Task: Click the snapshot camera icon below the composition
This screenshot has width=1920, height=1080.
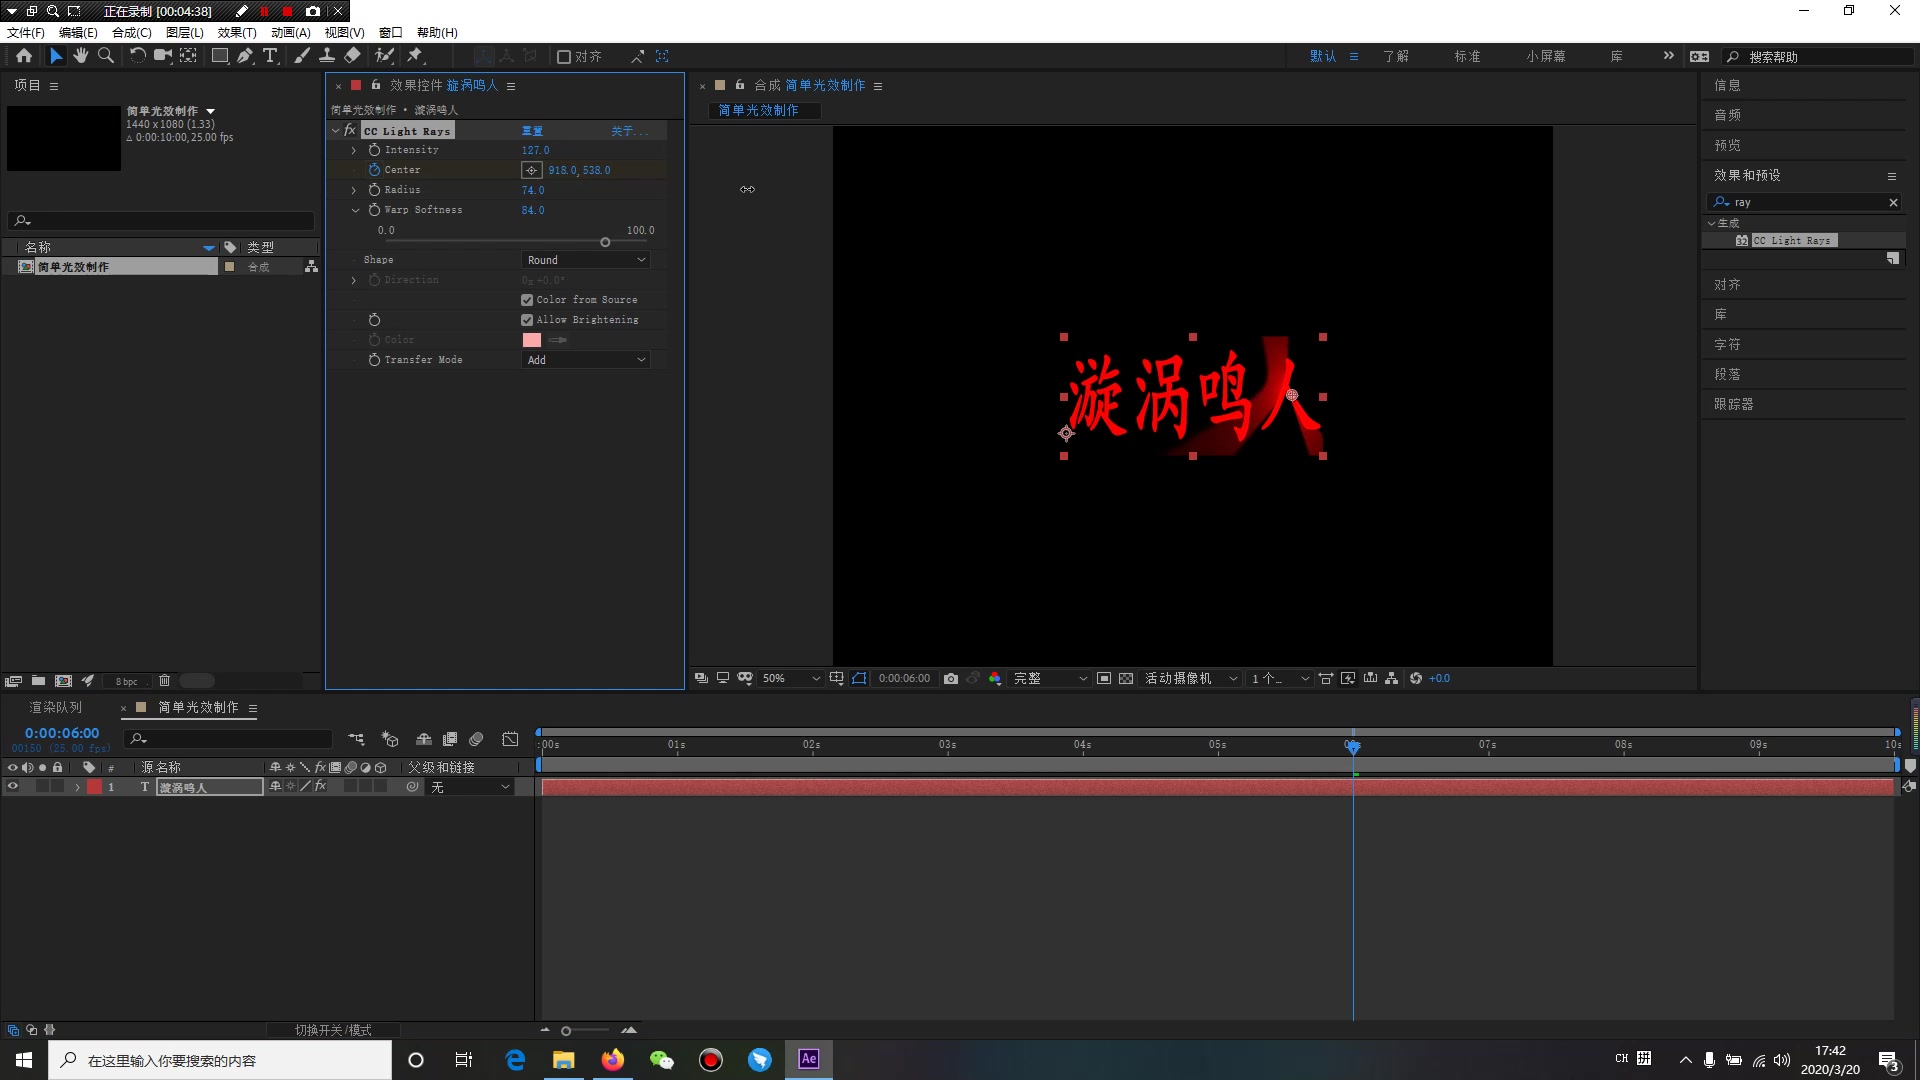Action: pos(951,678)
